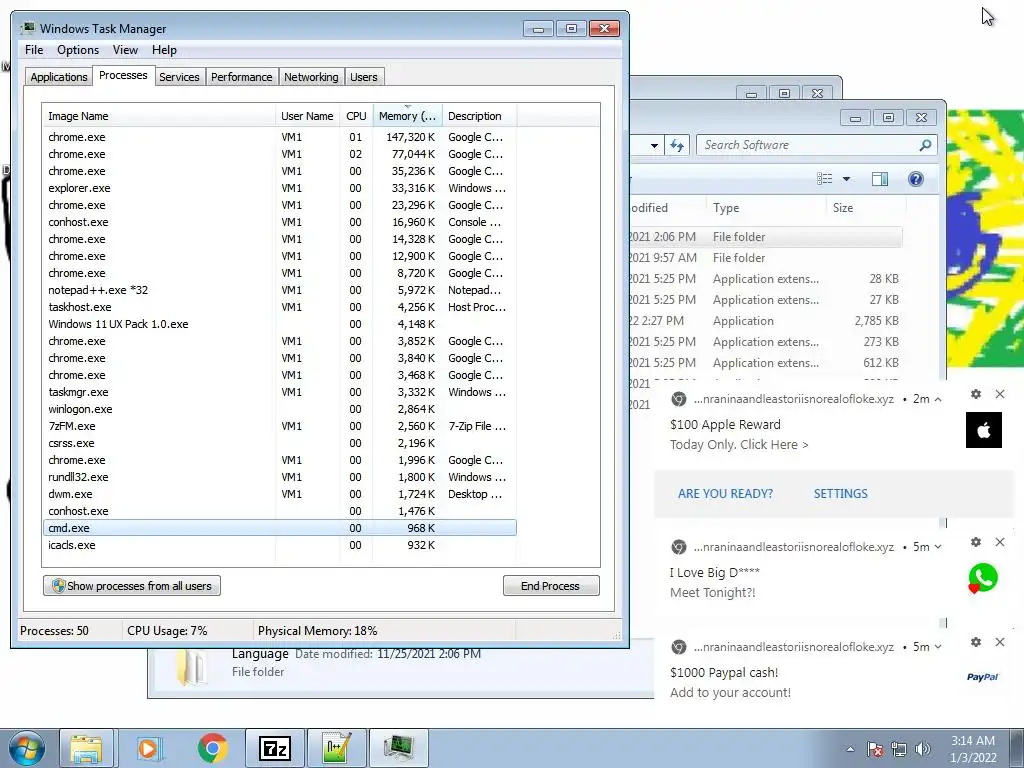Click the Explorer change view icon
This screenshot has height=768, width=1024.
[x=825, y=179]
